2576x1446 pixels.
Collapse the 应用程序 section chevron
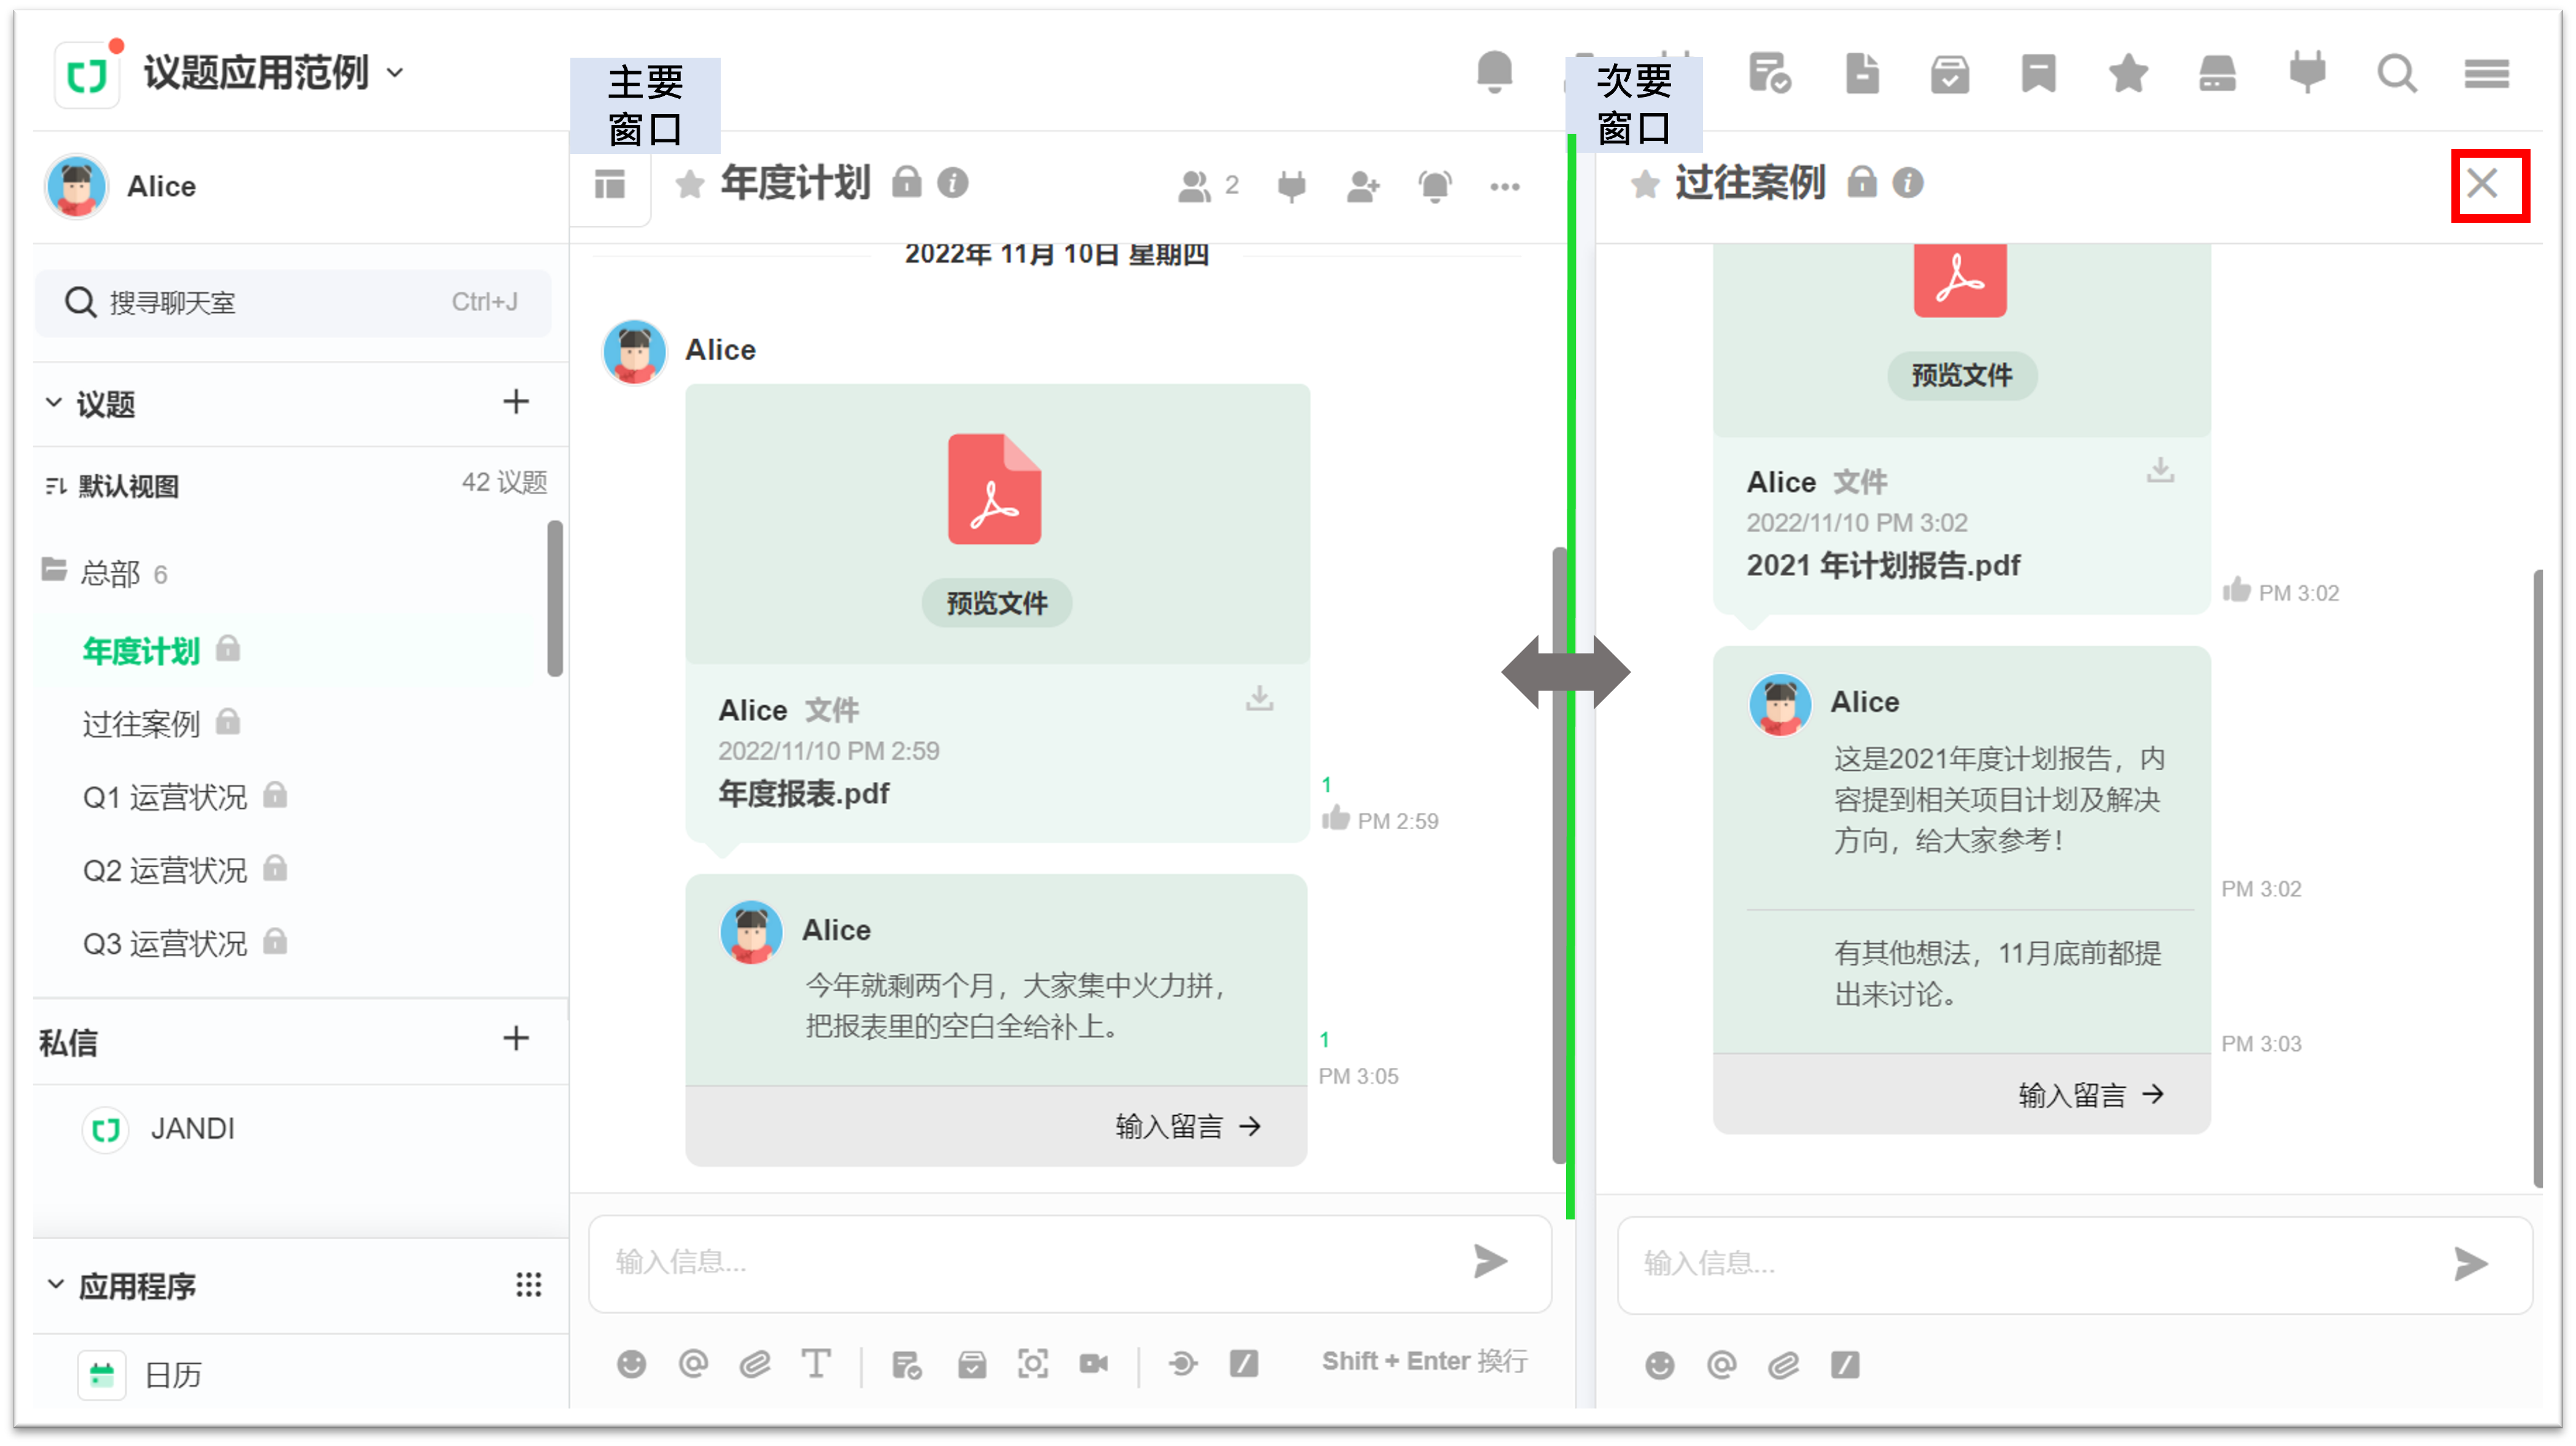coord(56,1284)
